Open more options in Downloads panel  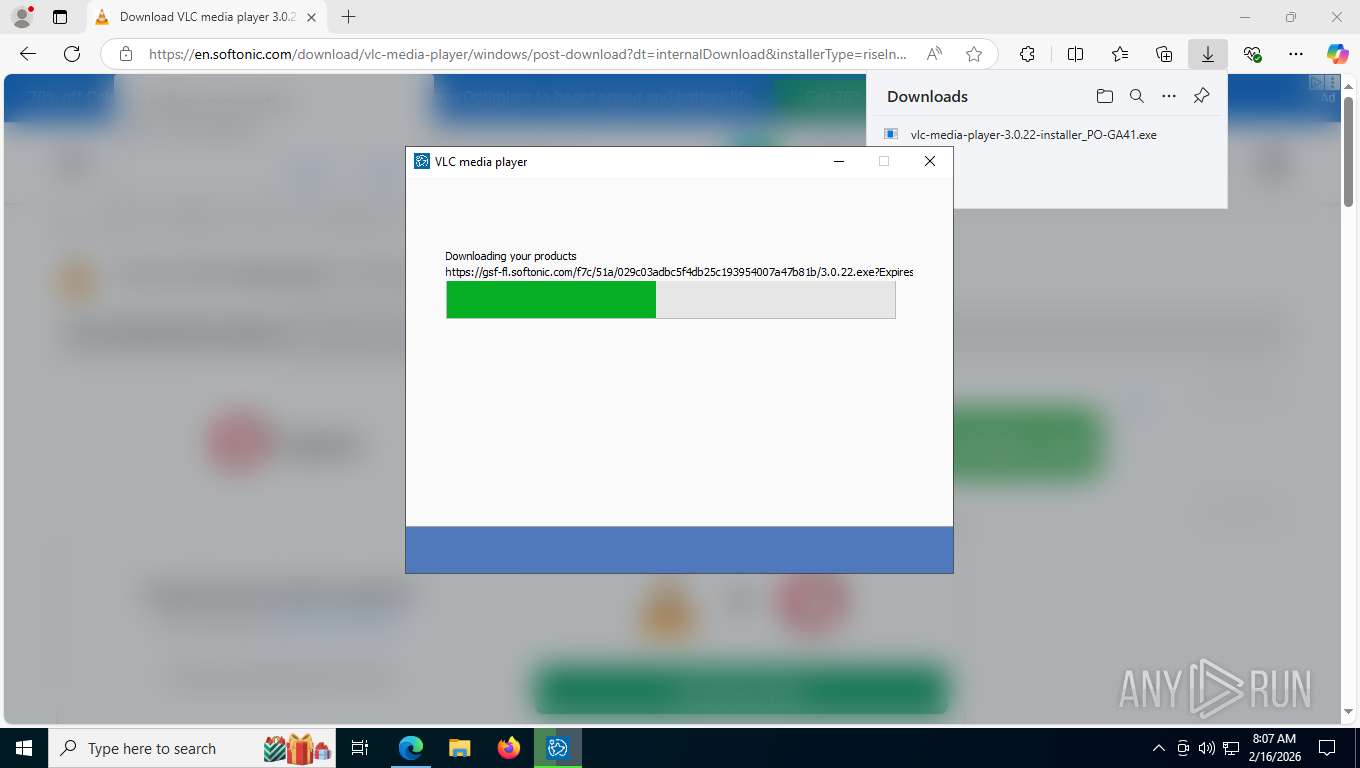pyautogui.click(x=1169, y=96)
